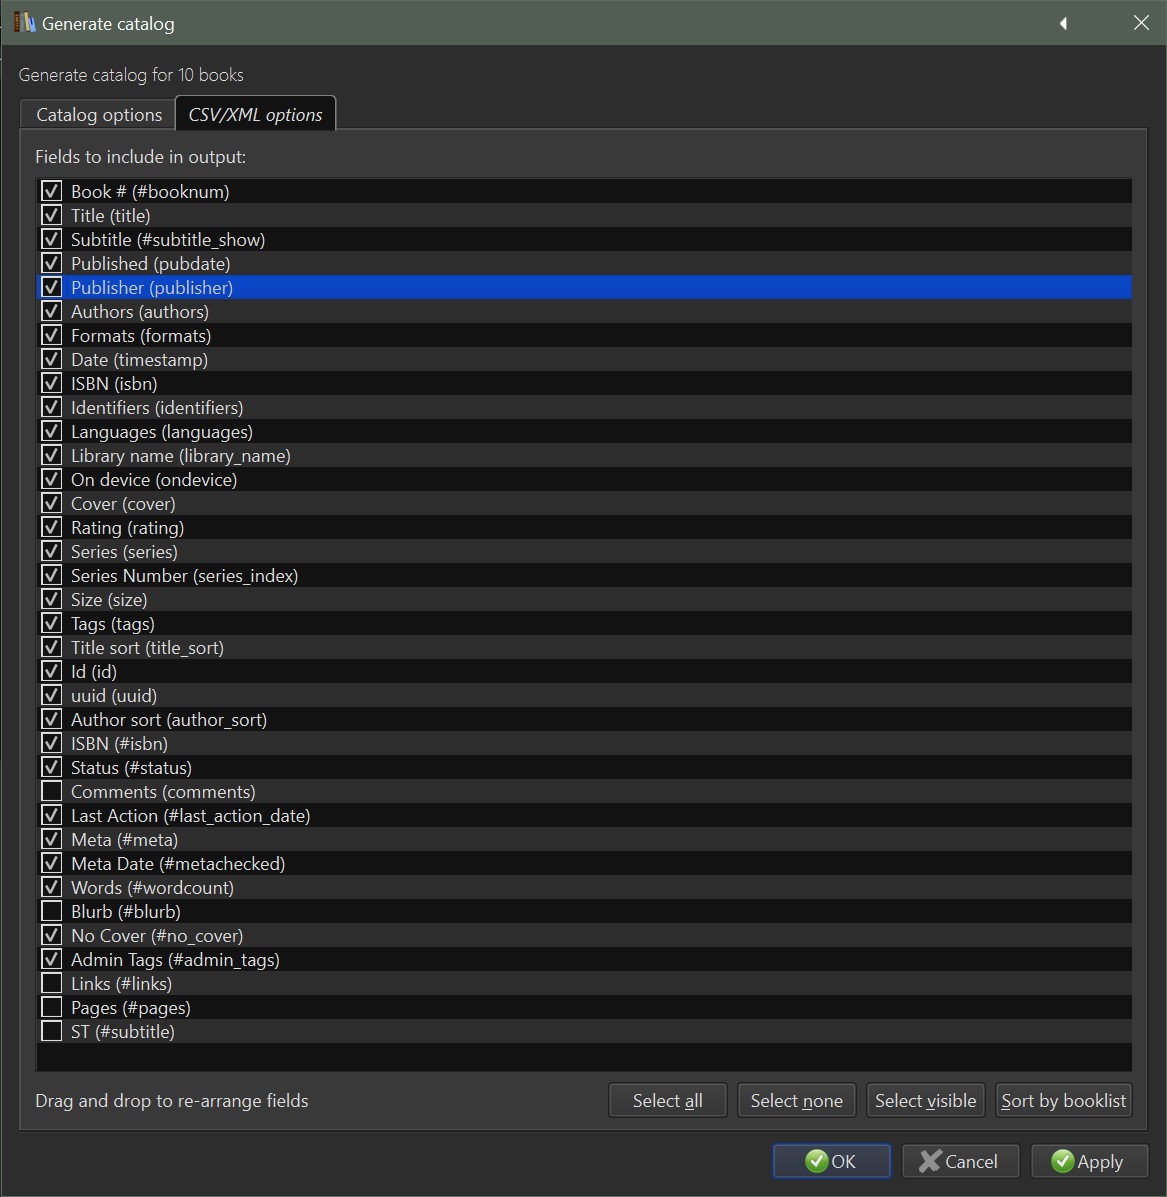1167x1197 pixels.
Task: Select 'Admin Tags (#admin_tags)' row
Action: point(585,960)
